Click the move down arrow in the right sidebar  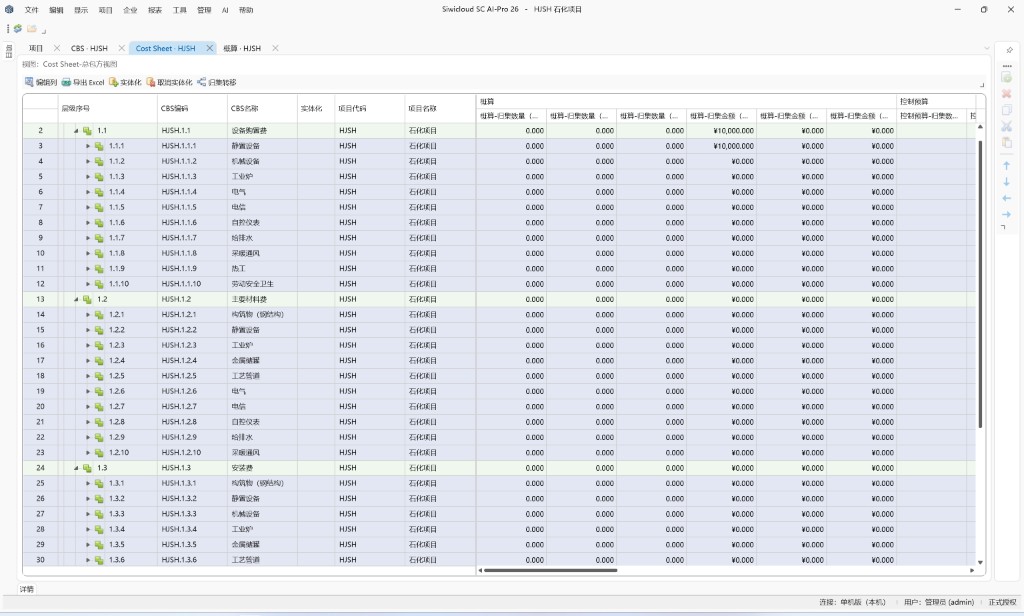pos(1006,182)
